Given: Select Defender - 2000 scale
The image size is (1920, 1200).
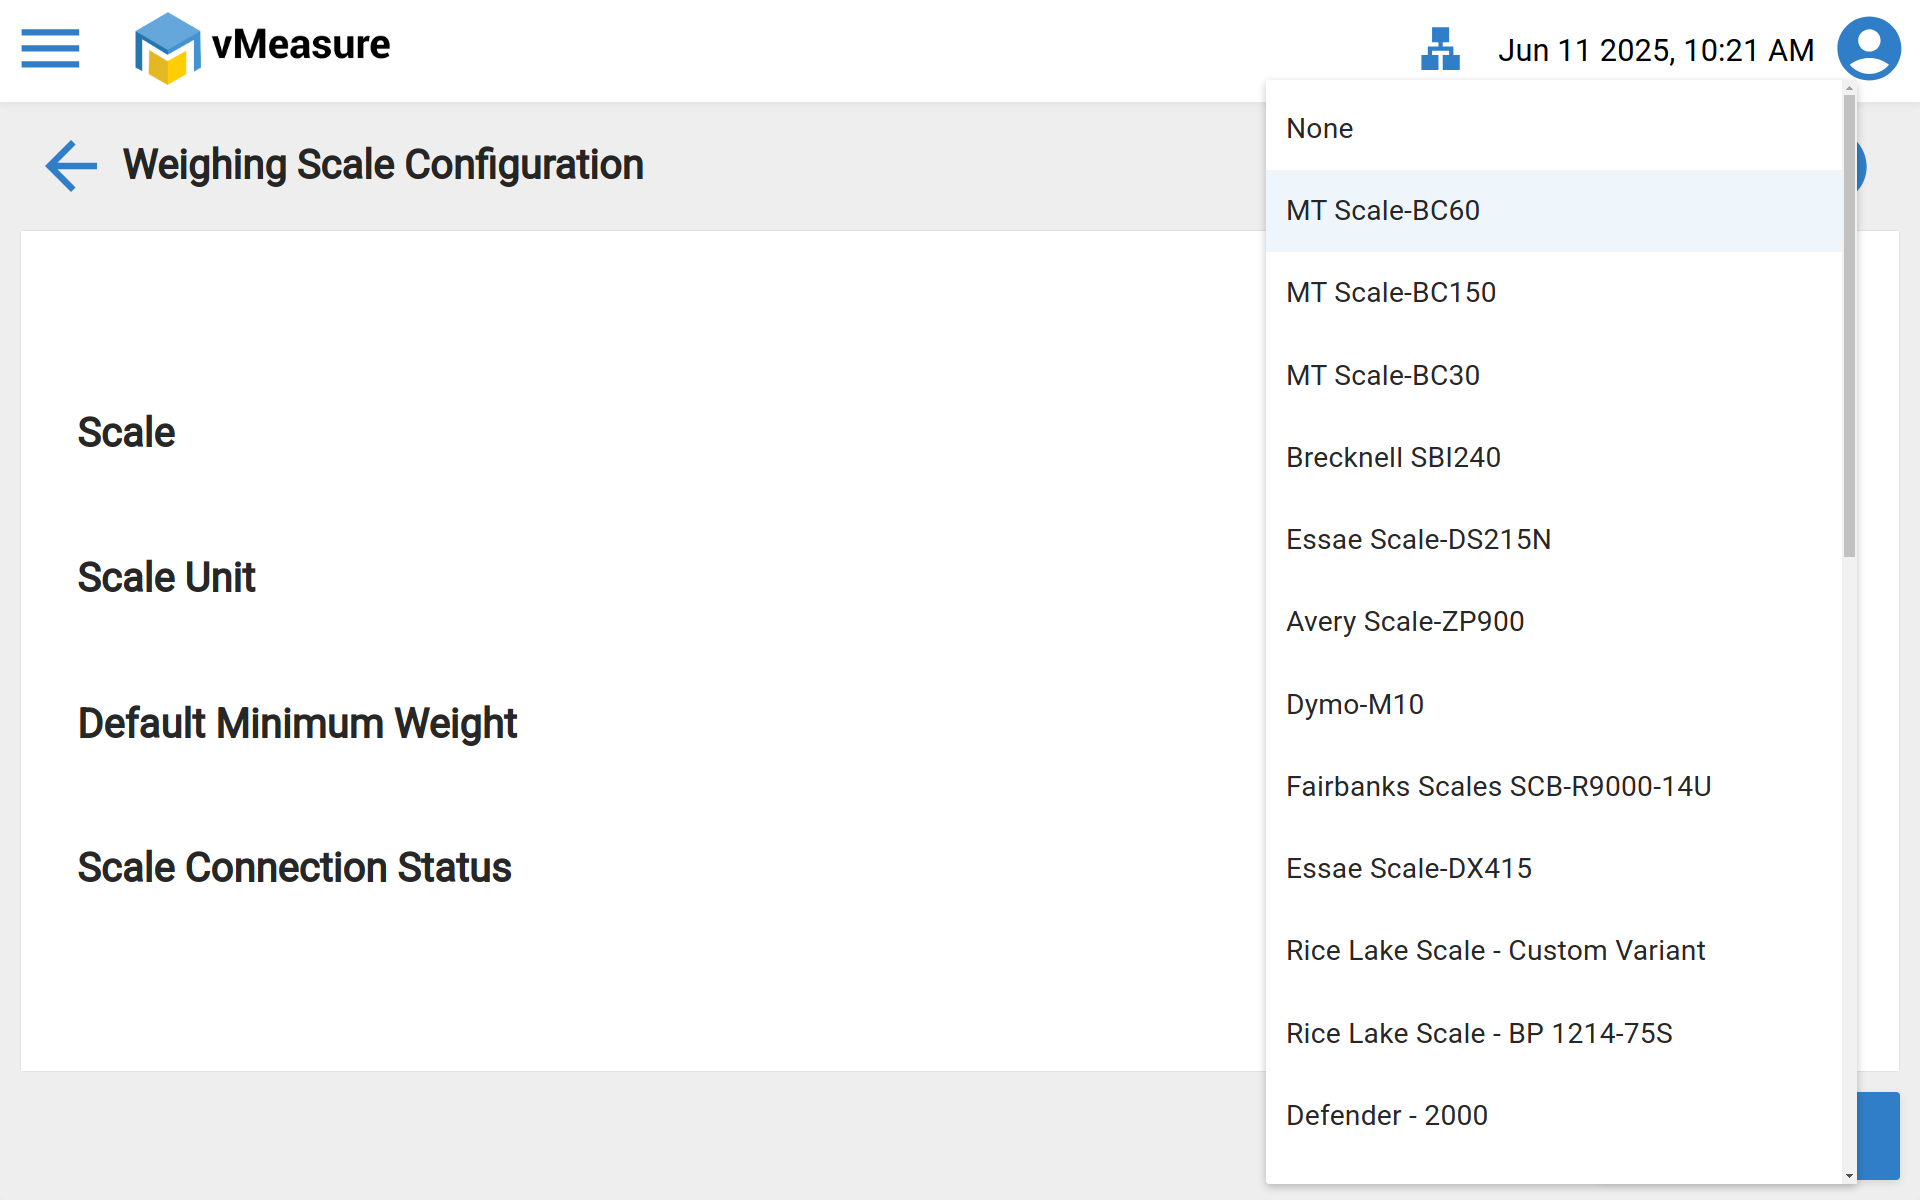Looking at the screenshot, I should pos(1386,1115).
